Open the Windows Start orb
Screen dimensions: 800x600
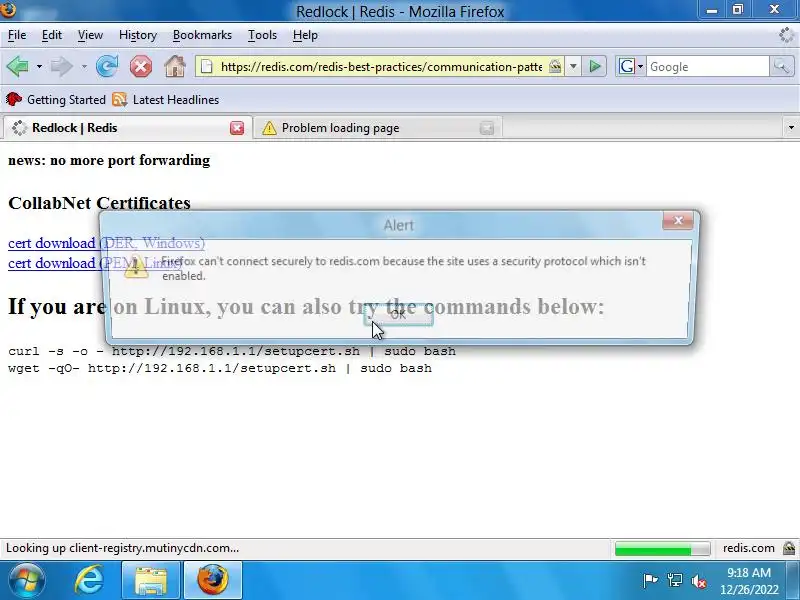26,580
